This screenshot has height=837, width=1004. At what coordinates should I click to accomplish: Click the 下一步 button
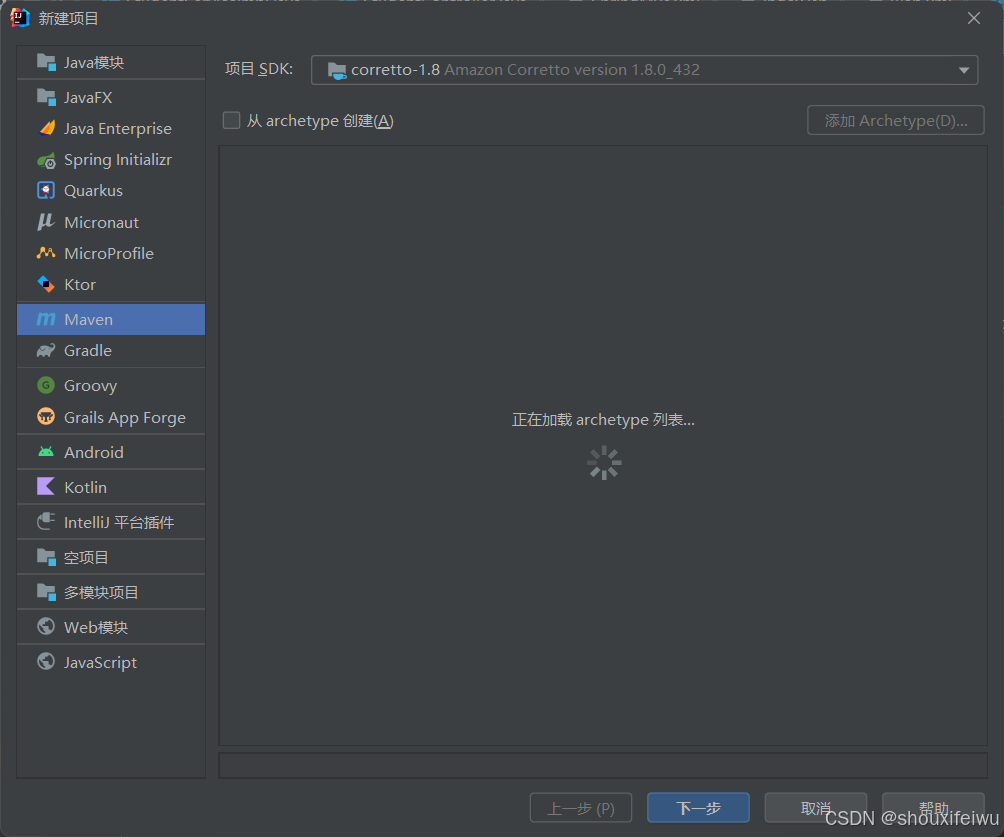coord(698,808)
